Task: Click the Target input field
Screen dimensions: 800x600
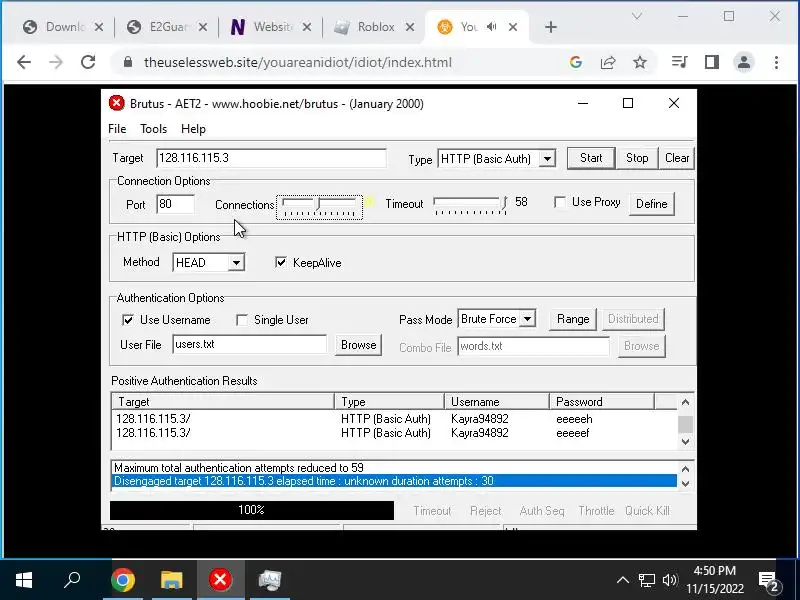Action: click(x=271, y=158)
